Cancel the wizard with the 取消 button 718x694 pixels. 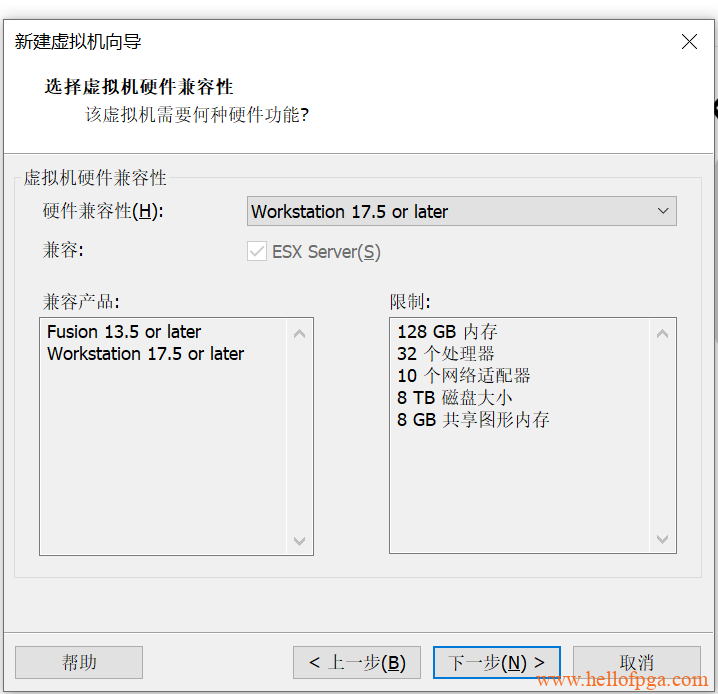pos(636,662)
